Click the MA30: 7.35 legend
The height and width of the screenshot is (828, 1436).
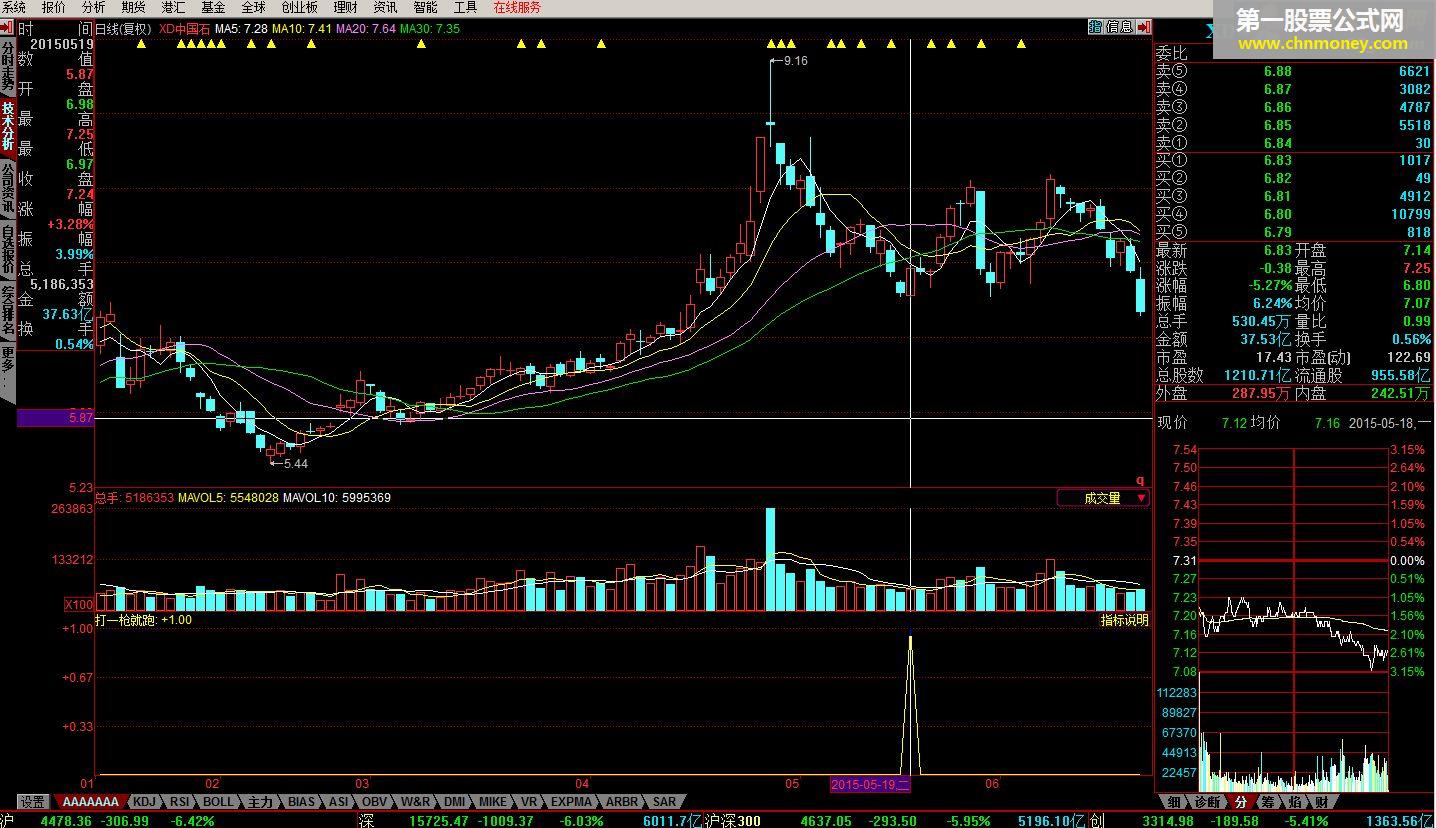430,28
